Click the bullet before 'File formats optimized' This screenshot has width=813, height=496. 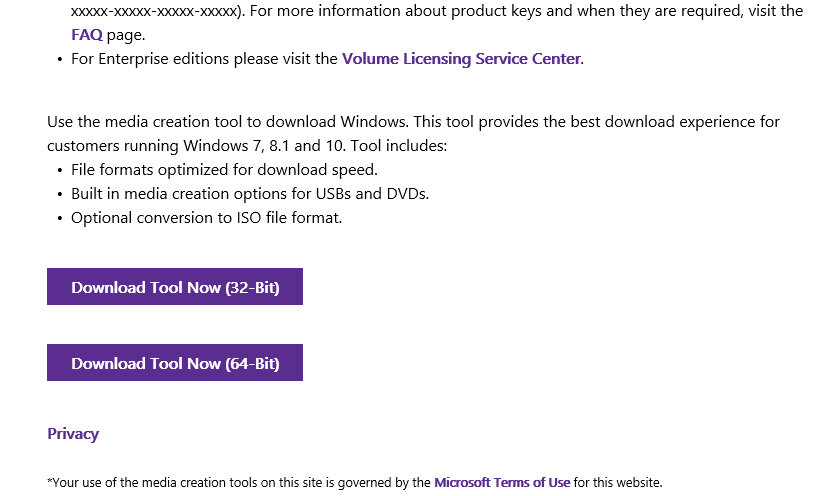point(59,170)
